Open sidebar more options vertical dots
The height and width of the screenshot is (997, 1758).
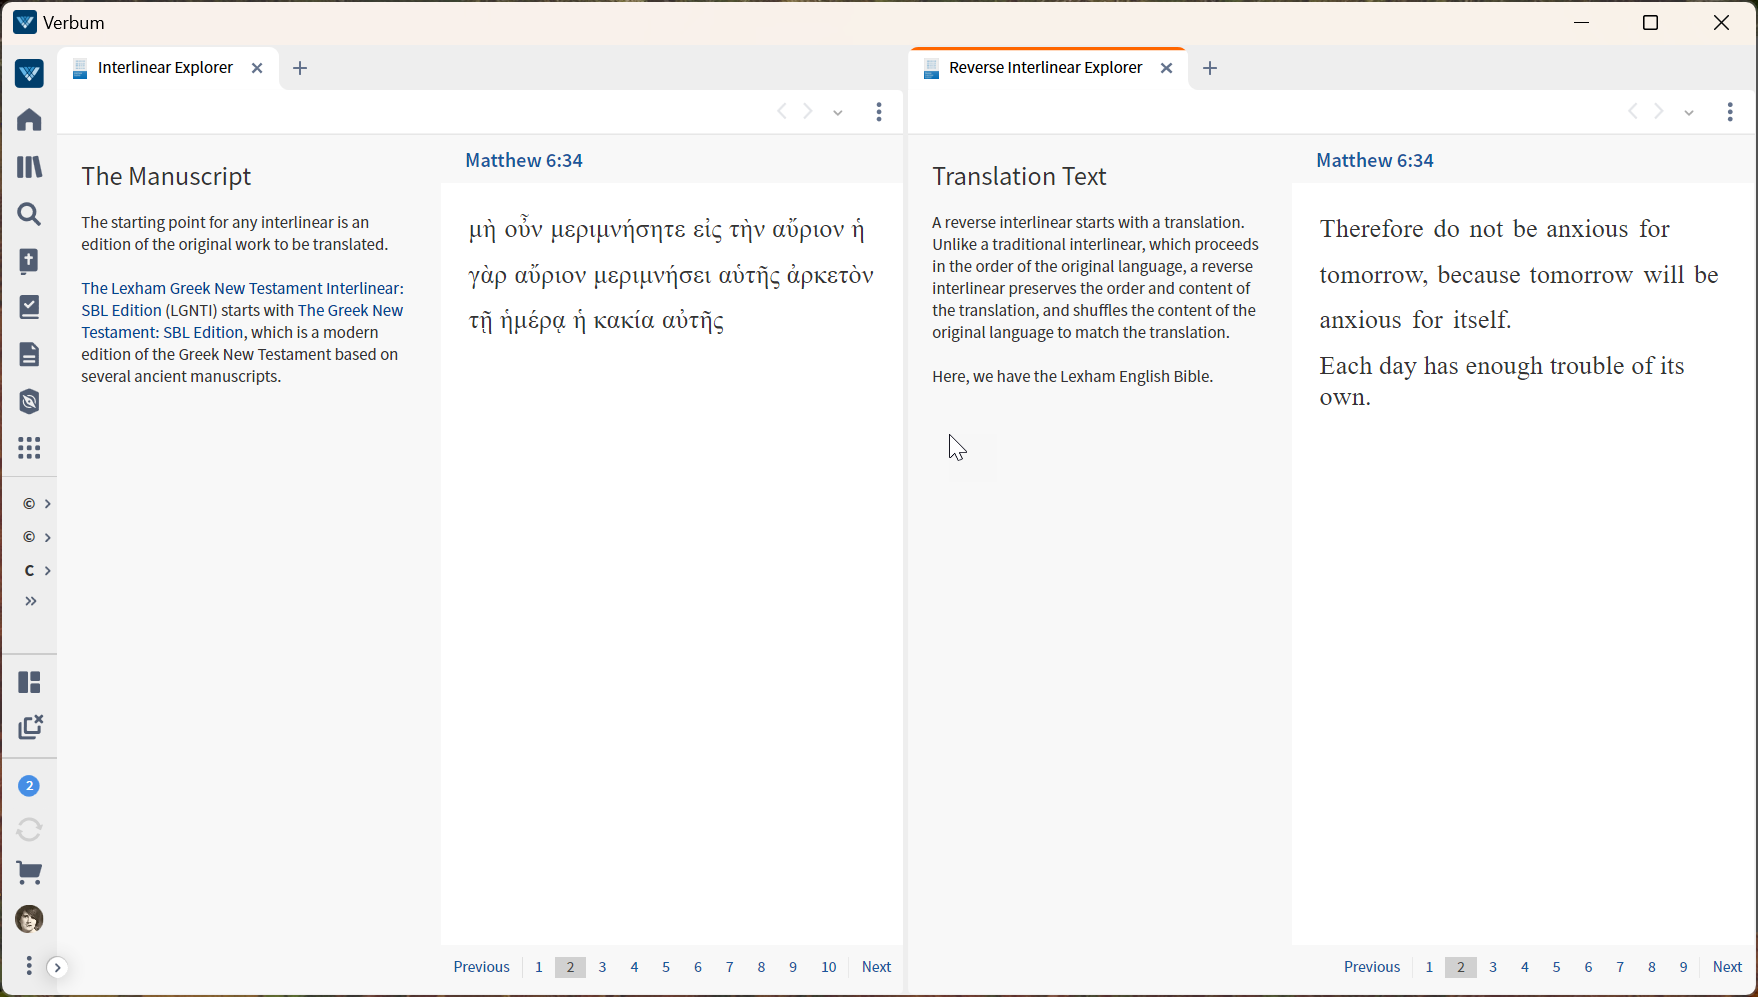click(x=29, y=966)
